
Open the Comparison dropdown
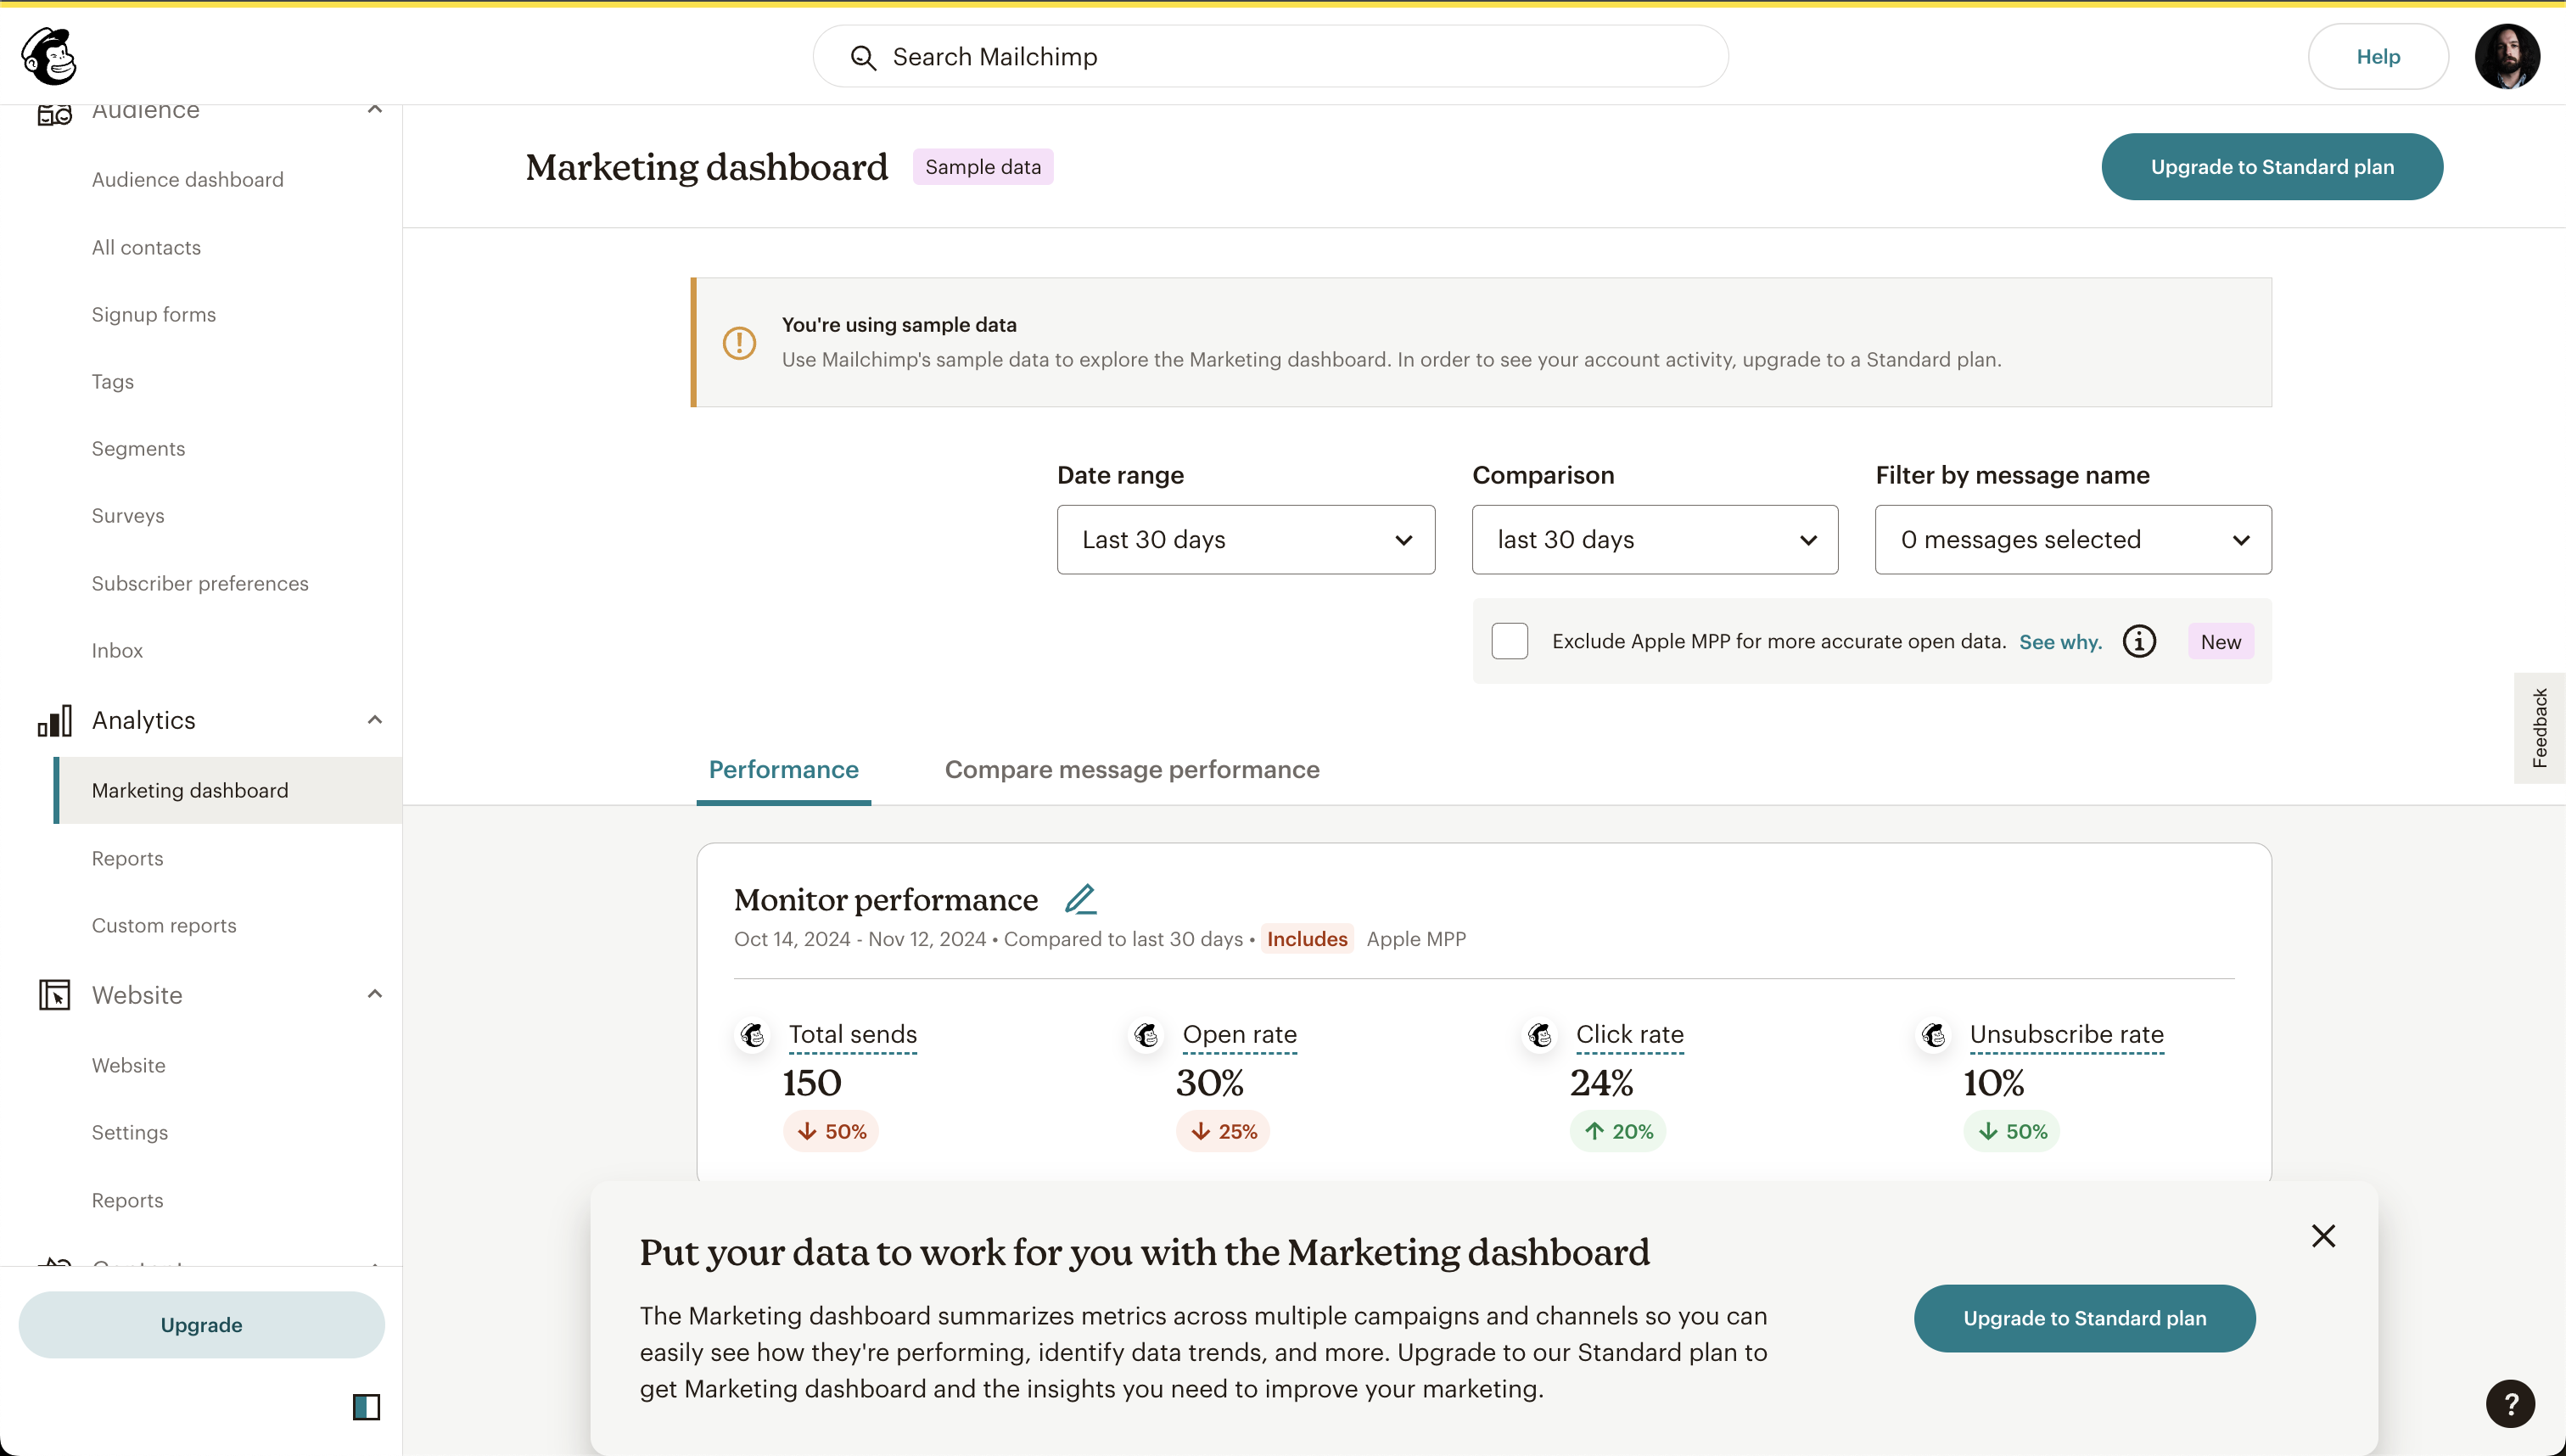coord(1654,540)
